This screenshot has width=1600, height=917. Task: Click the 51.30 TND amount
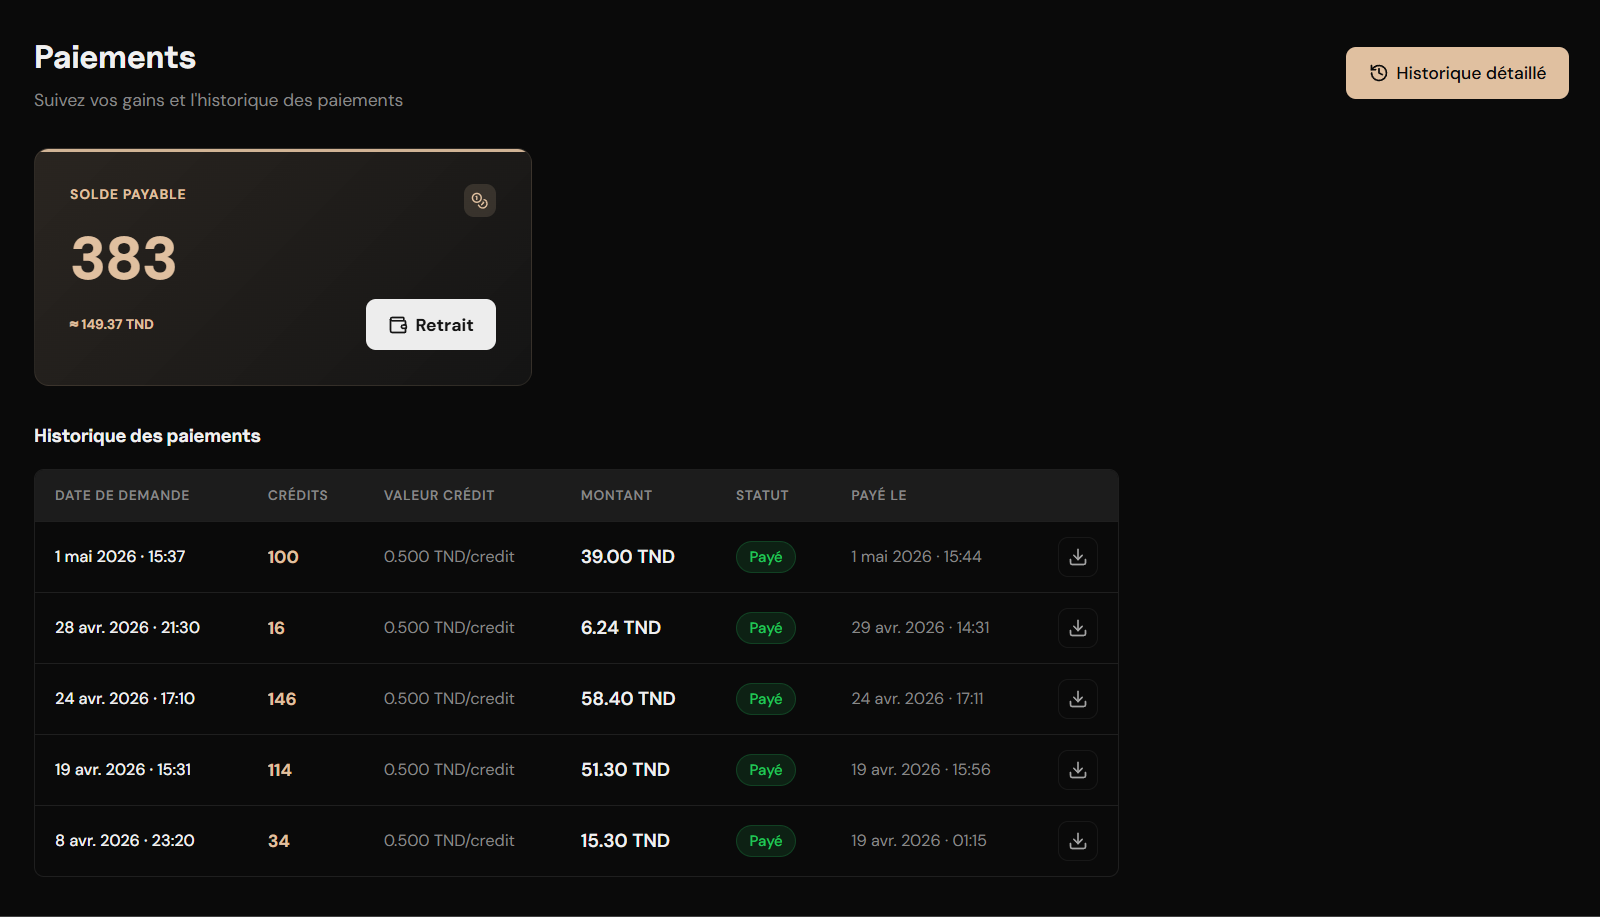[x=625, y=770]
